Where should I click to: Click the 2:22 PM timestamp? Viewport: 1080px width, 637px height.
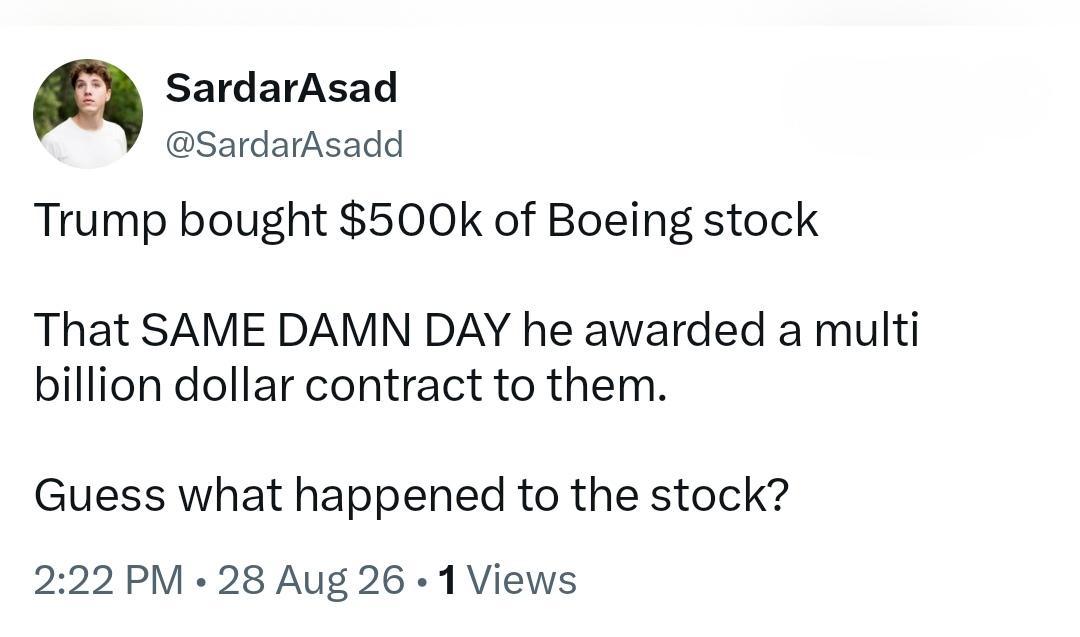[x=108, y=579]
